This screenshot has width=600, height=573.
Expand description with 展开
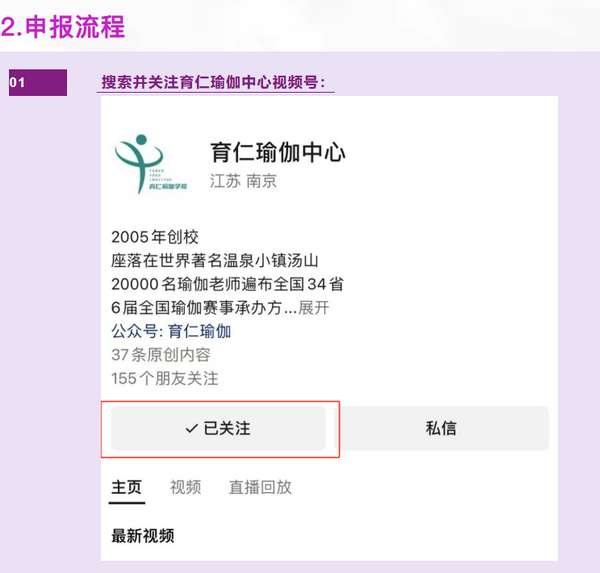[314, 308]
